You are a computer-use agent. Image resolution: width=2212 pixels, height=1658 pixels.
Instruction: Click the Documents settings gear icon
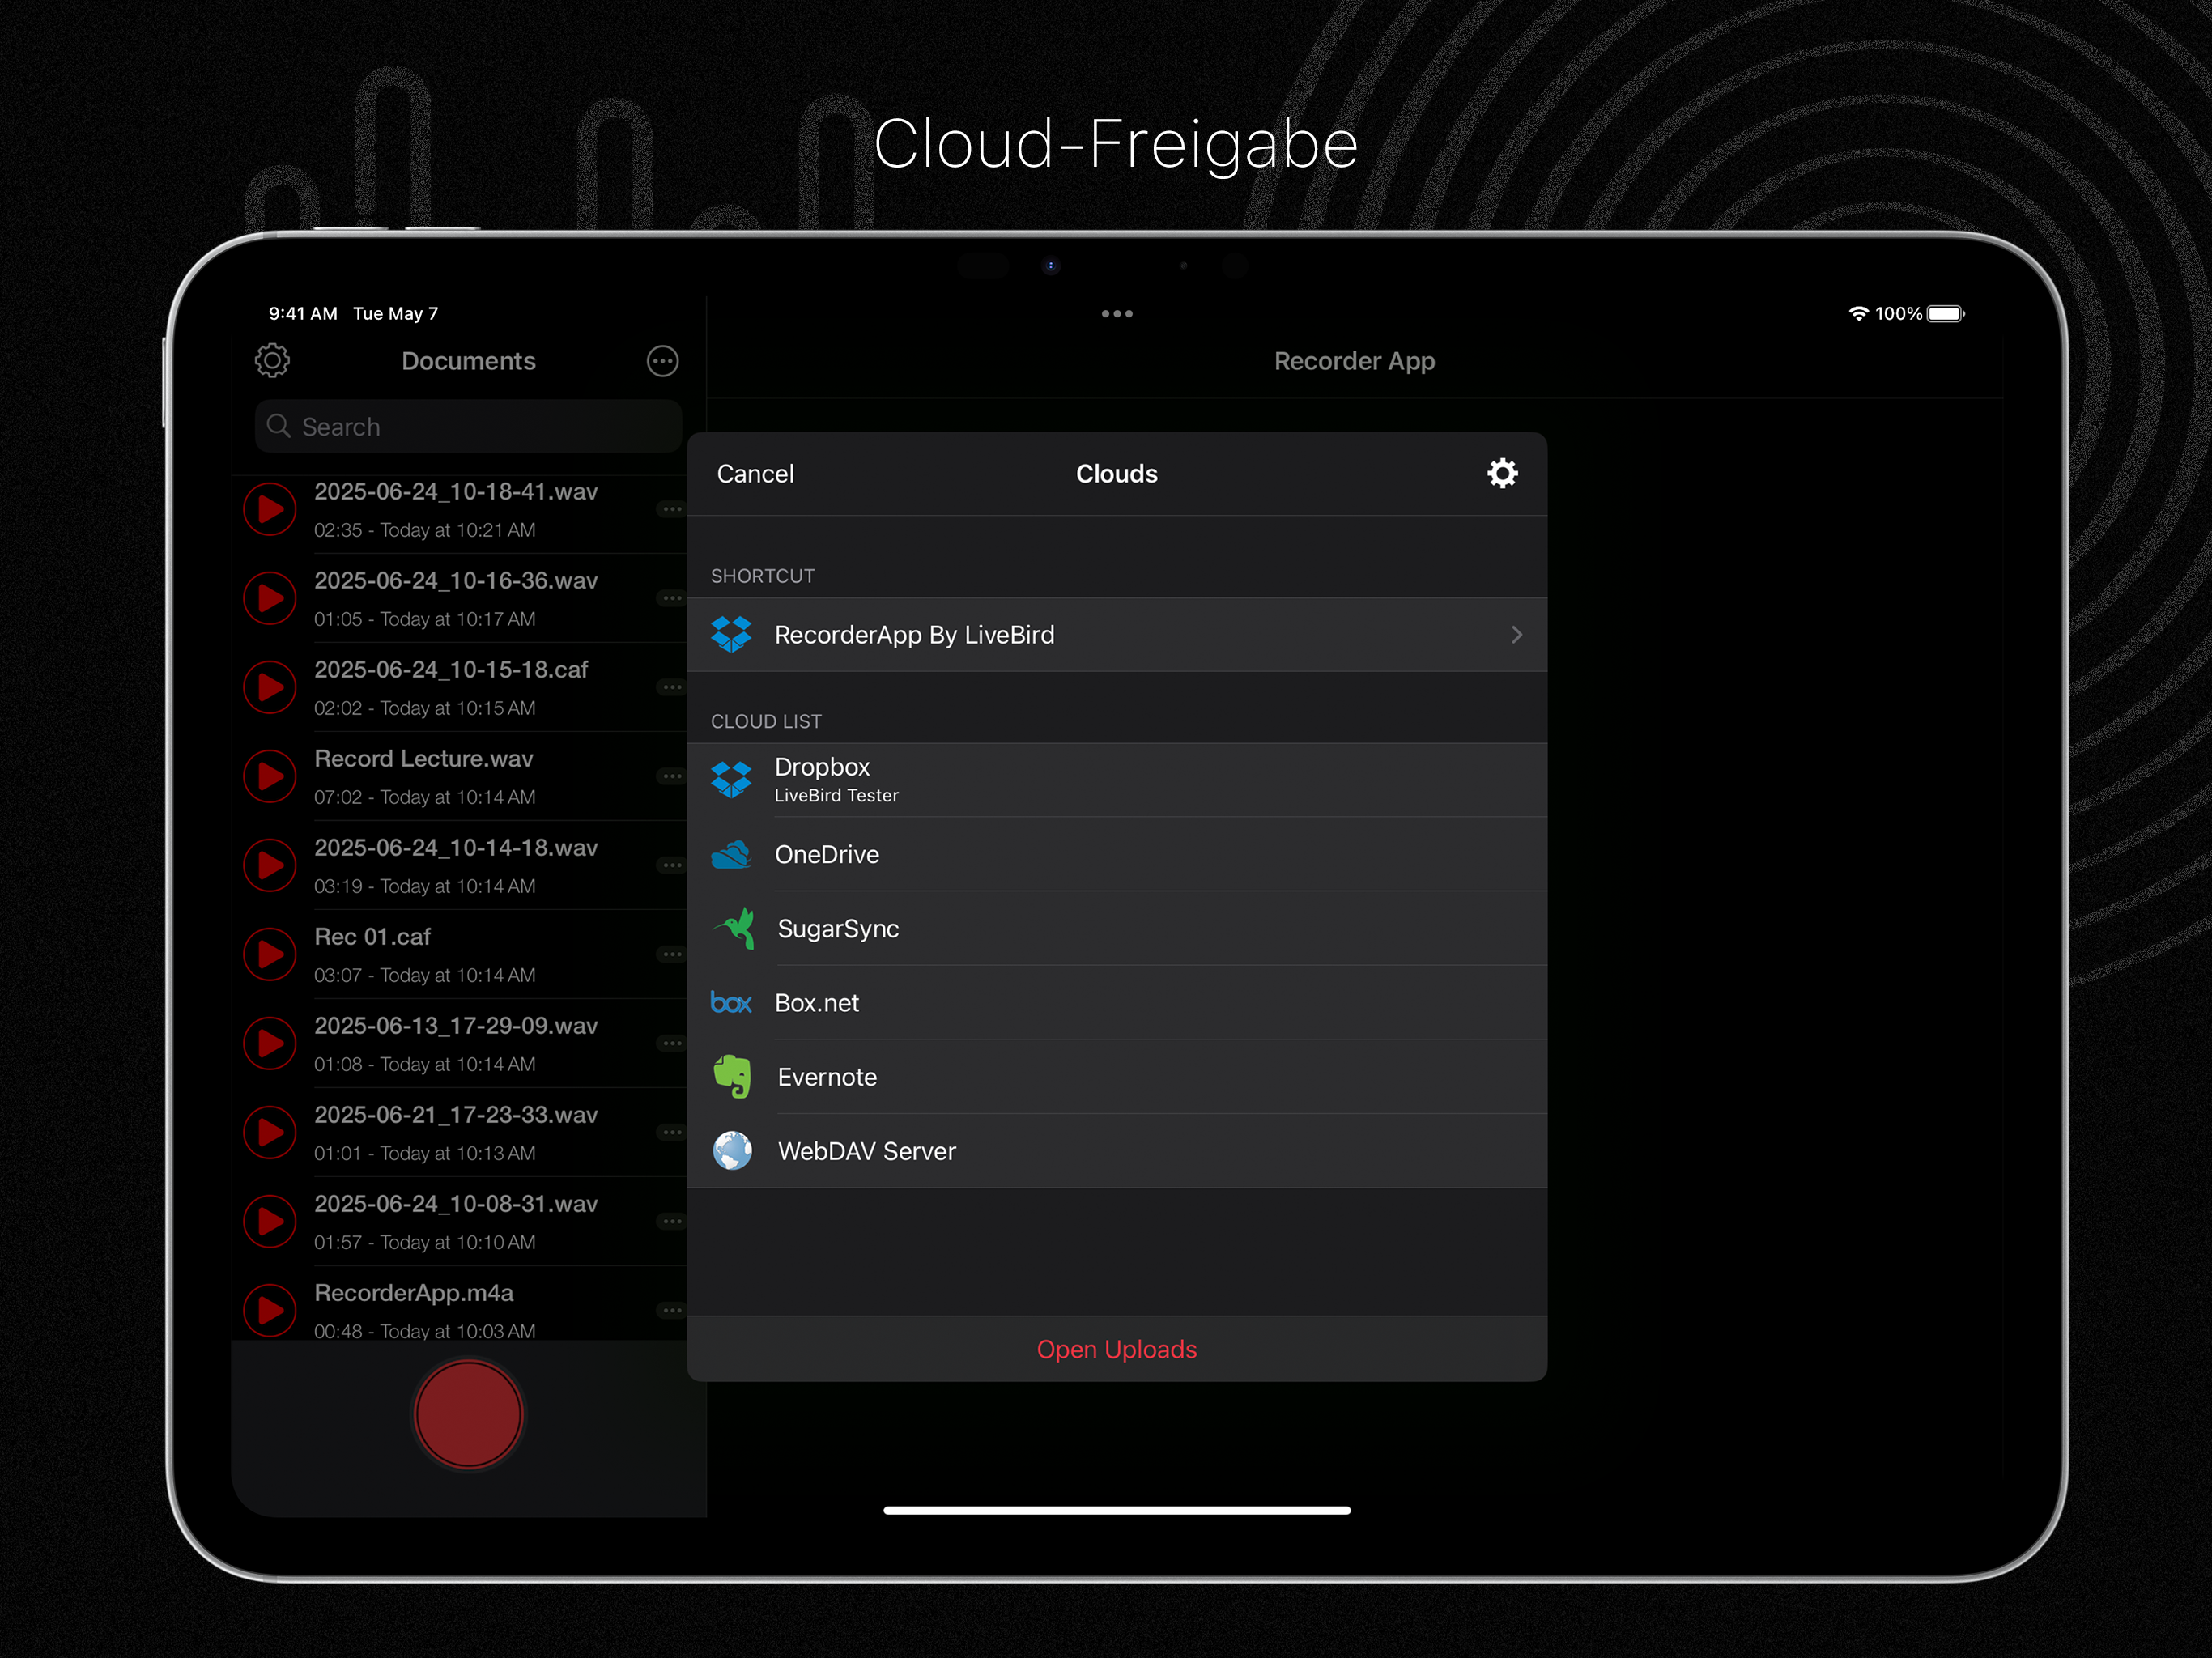click(x=272, y=361)
